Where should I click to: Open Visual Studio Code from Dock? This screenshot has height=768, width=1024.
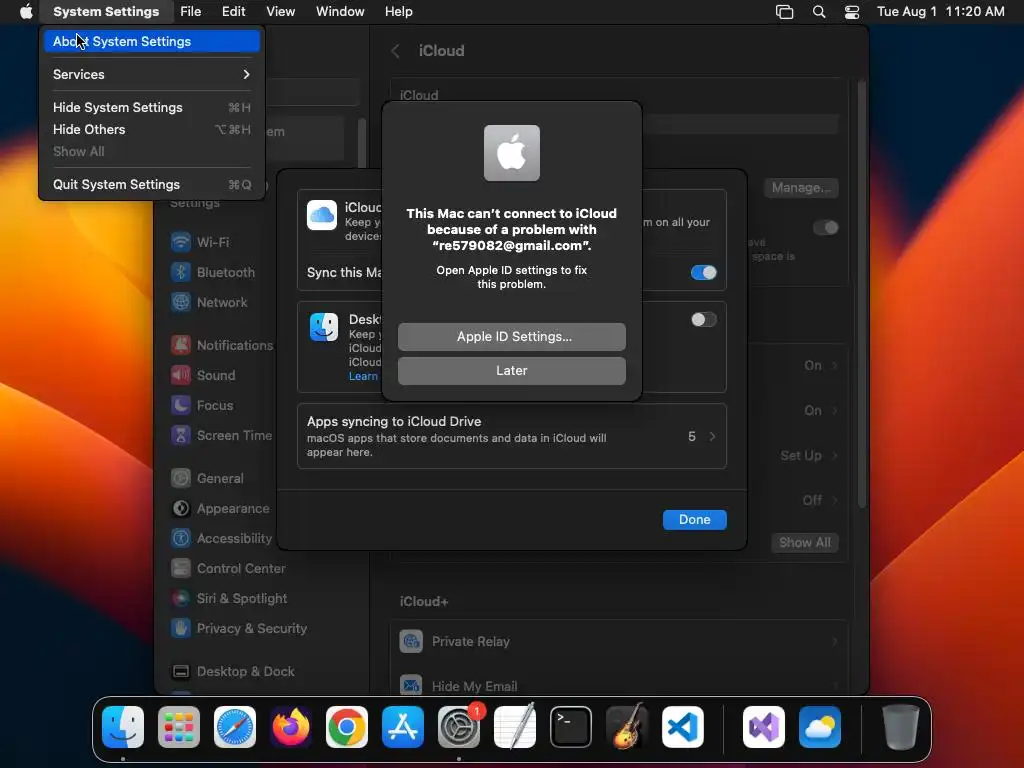682,727
